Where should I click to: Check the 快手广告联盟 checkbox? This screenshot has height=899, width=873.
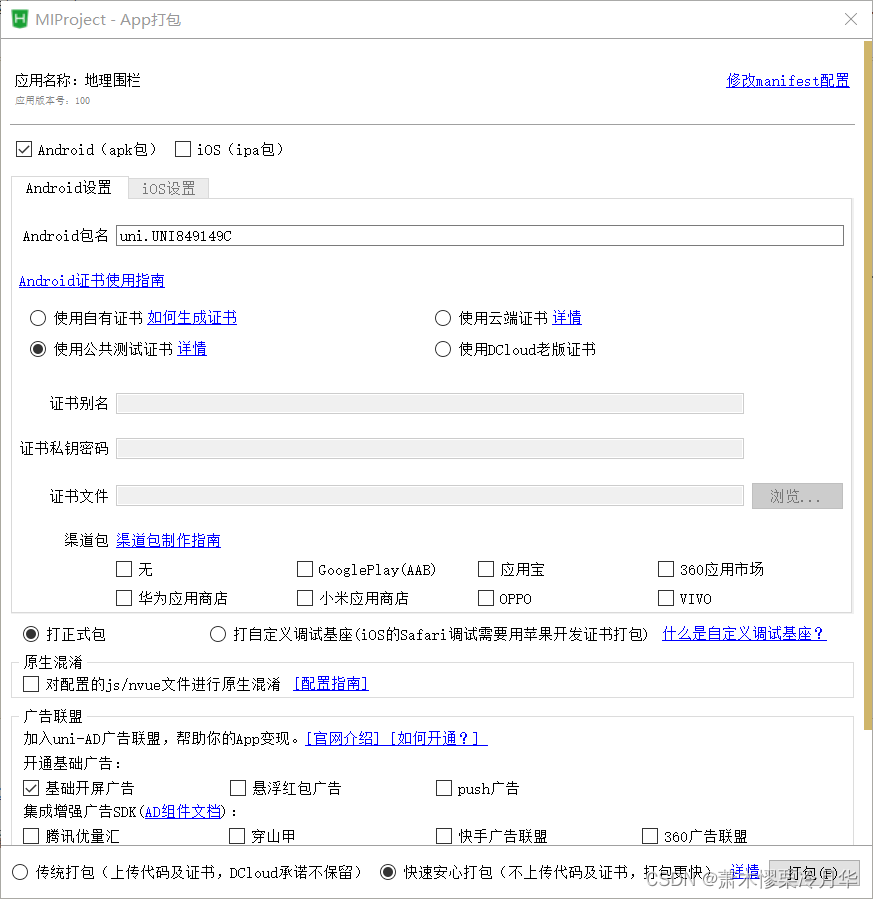pos(444,836)
